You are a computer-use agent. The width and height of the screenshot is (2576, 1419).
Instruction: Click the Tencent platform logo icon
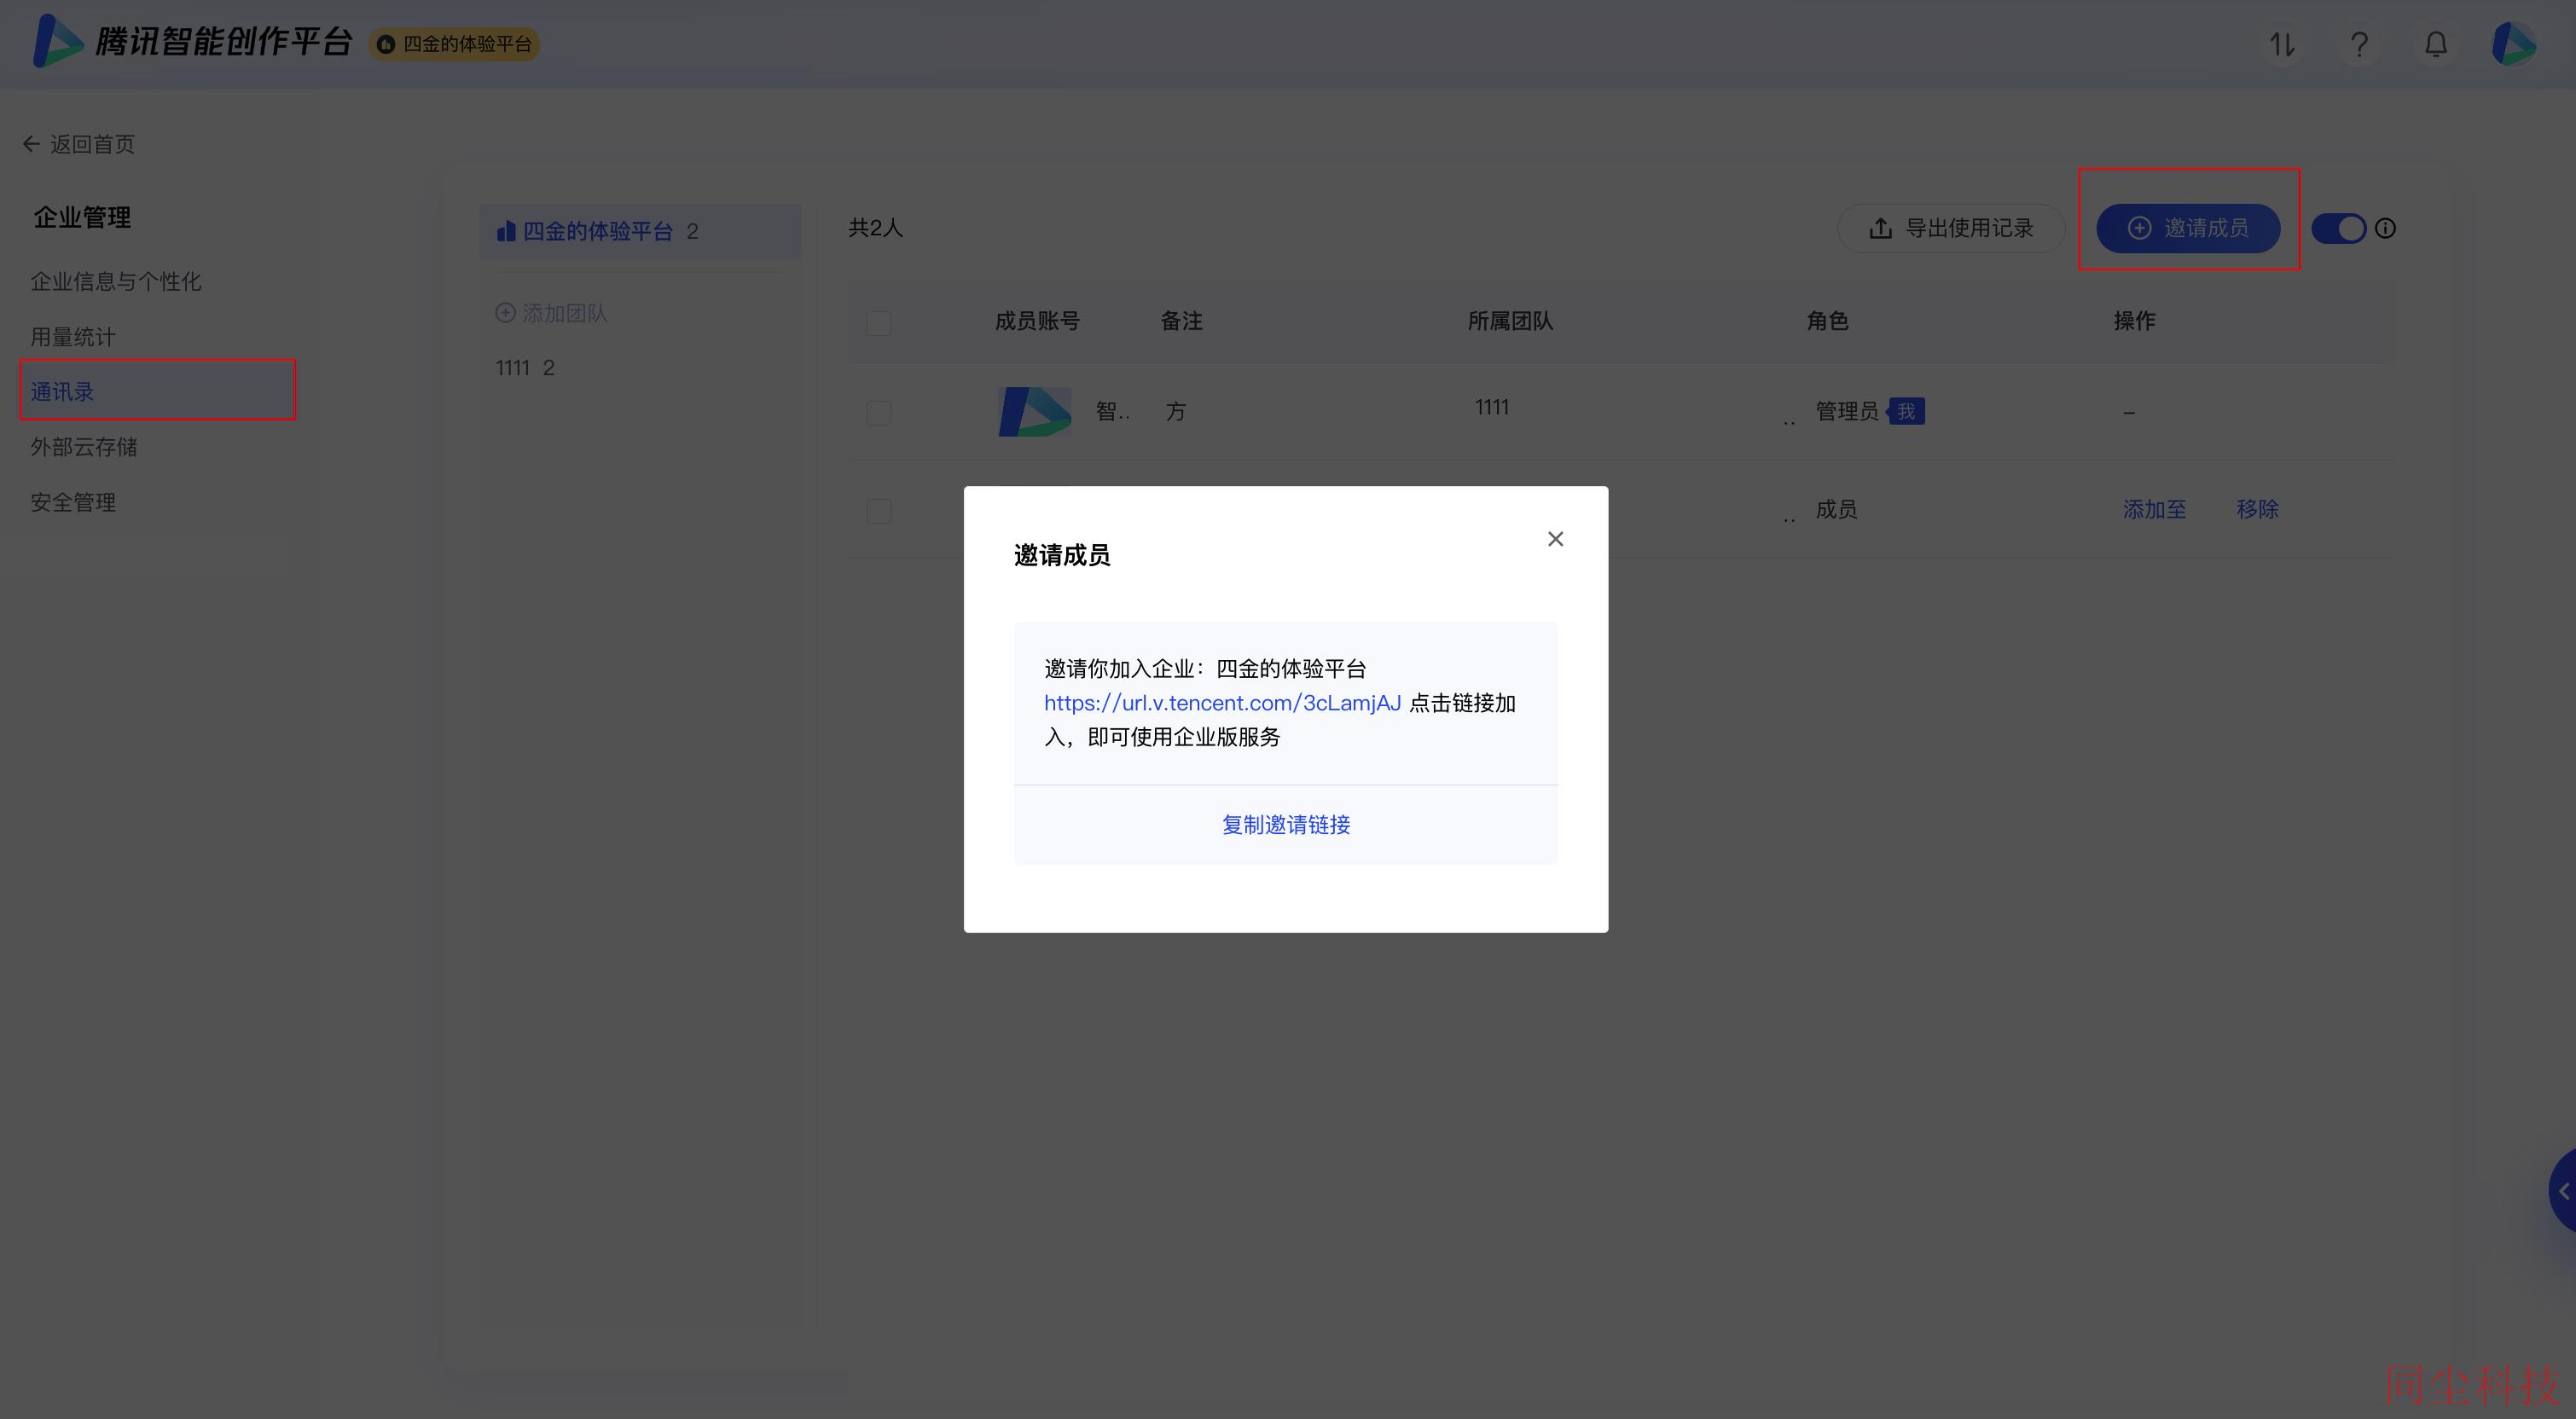click(x=57, y=42)
